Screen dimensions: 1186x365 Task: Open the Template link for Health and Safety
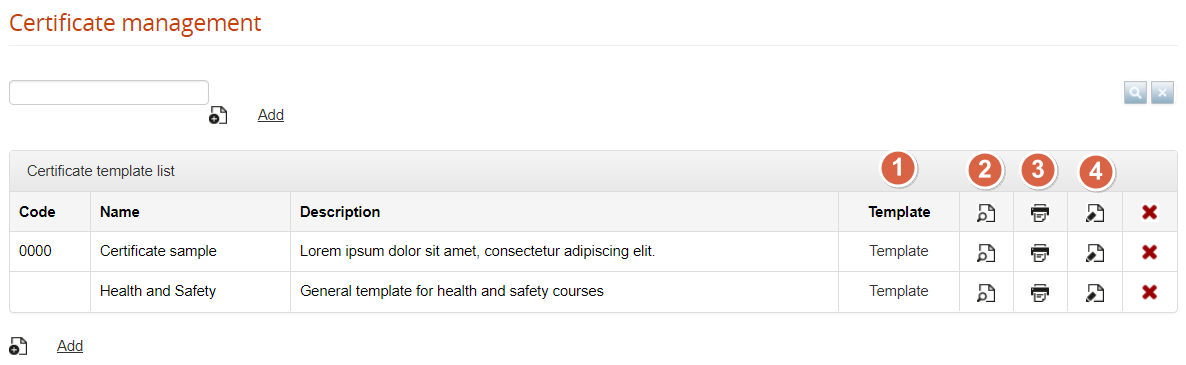point(899,291)
